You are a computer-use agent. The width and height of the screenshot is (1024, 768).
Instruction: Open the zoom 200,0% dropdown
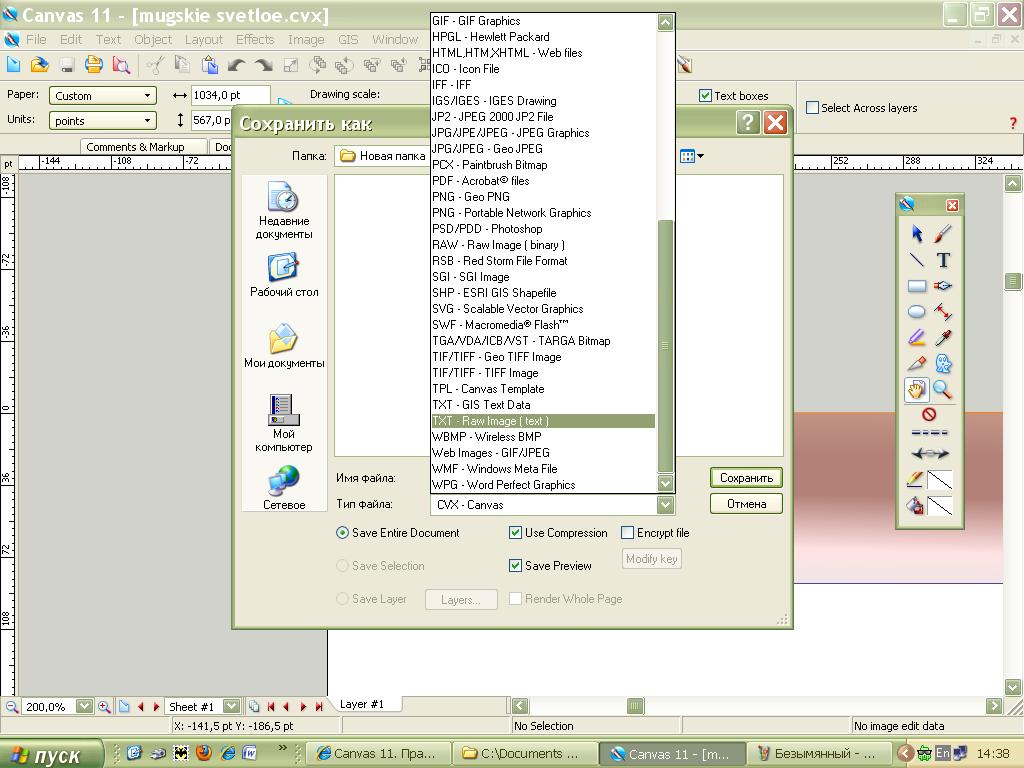[x=84, y=706]
